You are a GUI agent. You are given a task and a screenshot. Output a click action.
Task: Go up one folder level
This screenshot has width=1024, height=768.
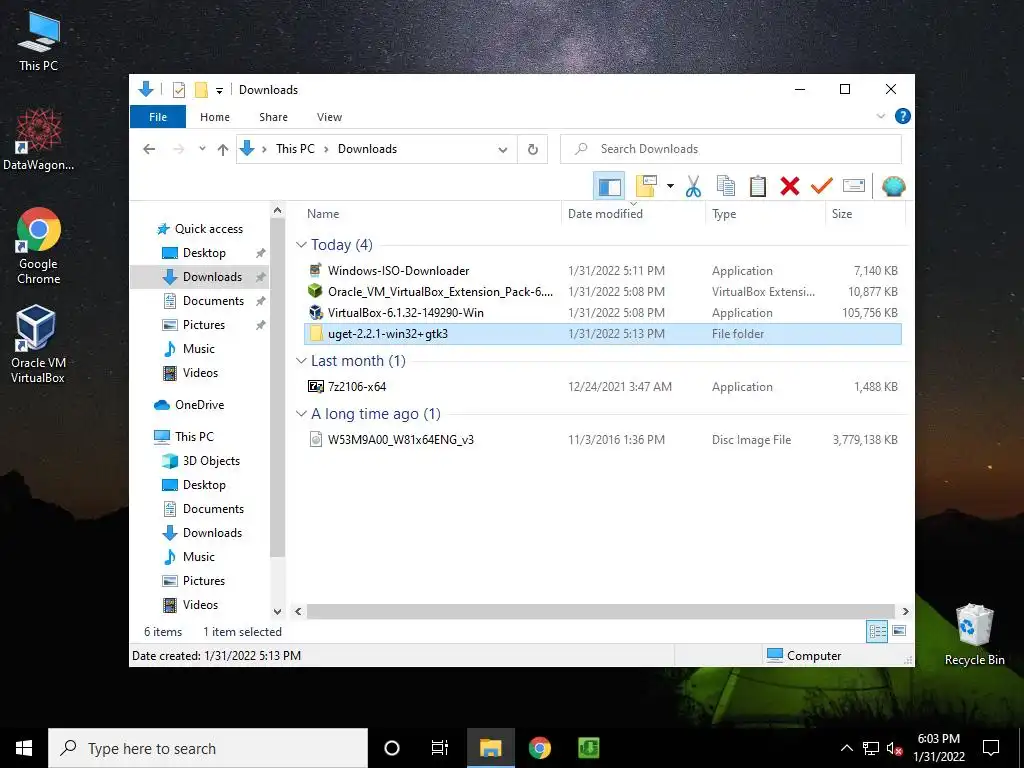(x=223, y=150)
